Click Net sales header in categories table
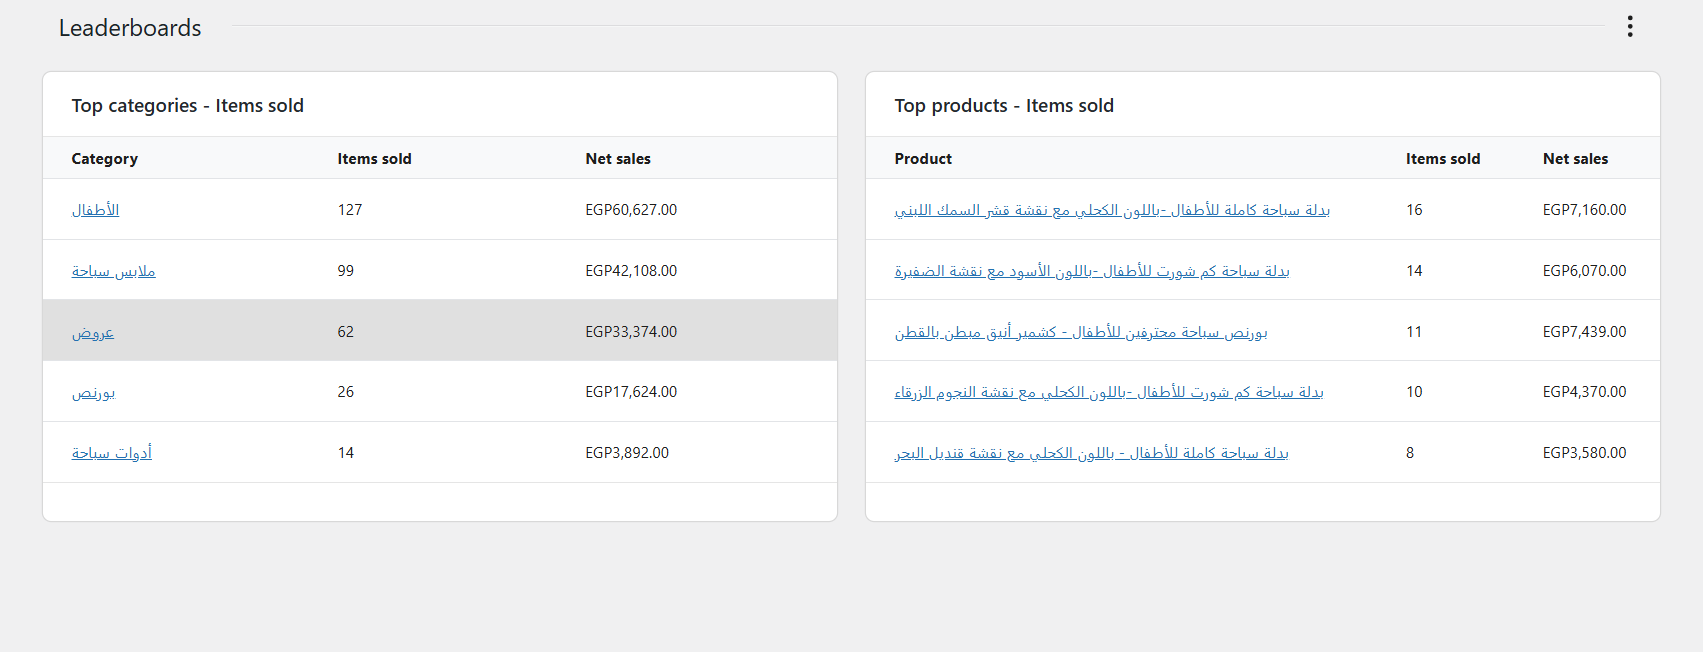The width and height of the screenshot is (1703, 652). [x=618, y=159]
